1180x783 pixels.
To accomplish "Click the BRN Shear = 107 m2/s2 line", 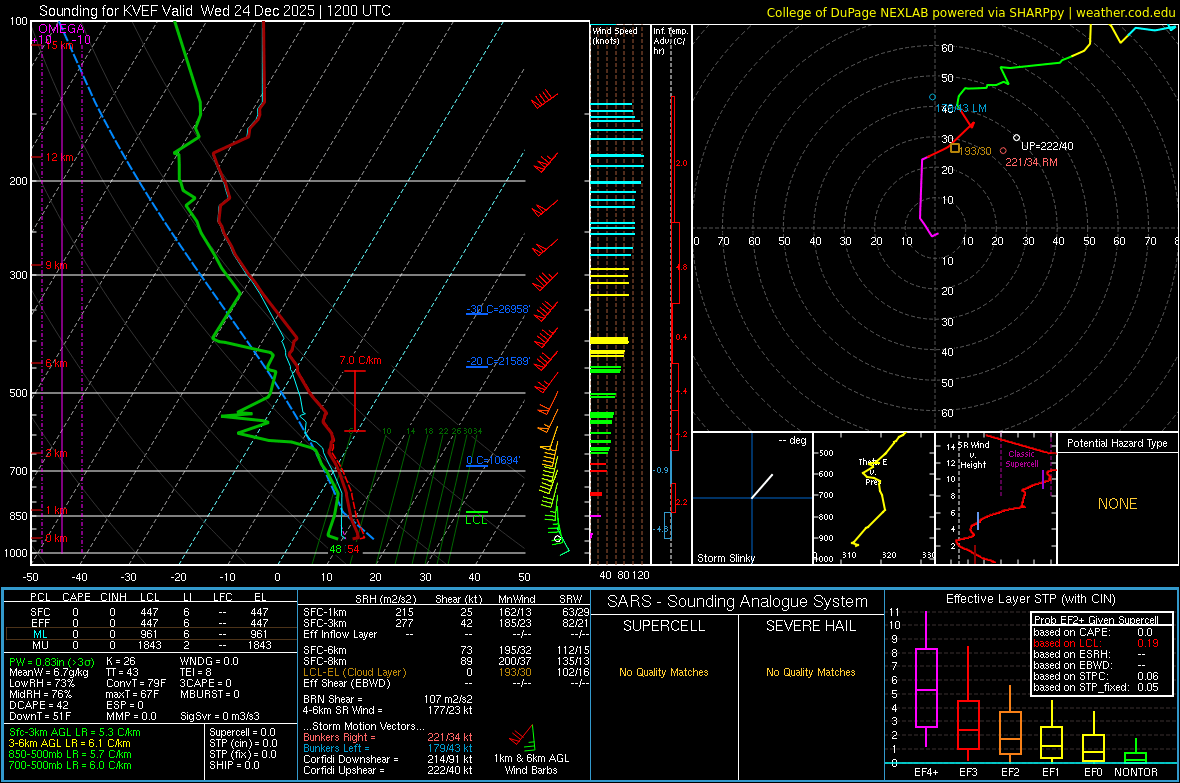I will [388, 699].
